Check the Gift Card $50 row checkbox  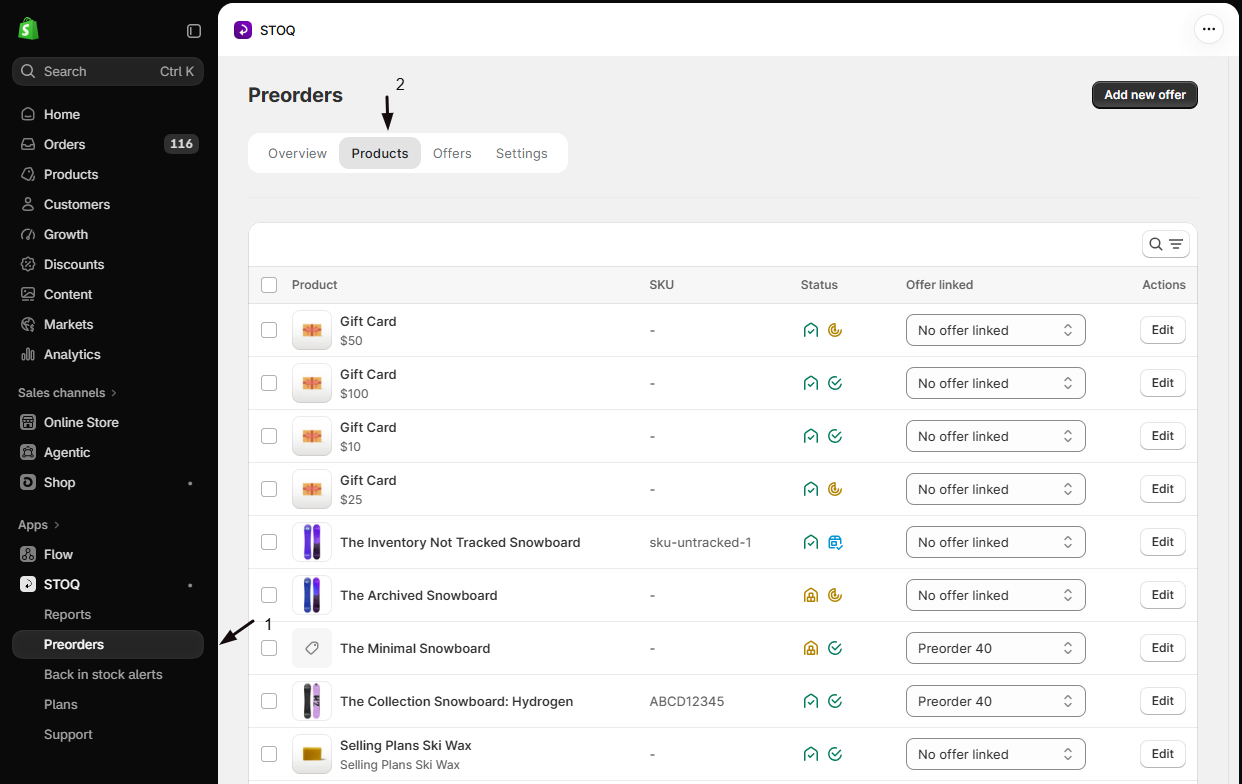pyautogui.click(x=269, y=330)
